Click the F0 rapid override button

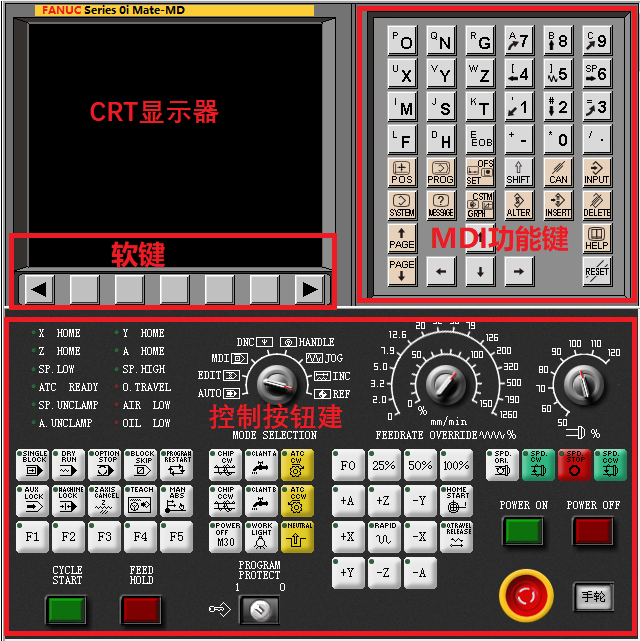[348, 465]
